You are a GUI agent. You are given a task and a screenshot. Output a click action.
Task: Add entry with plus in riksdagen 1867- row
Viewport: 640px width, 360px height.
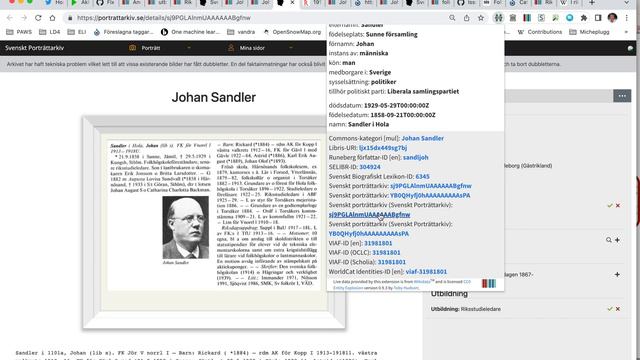tap(617, 275)
